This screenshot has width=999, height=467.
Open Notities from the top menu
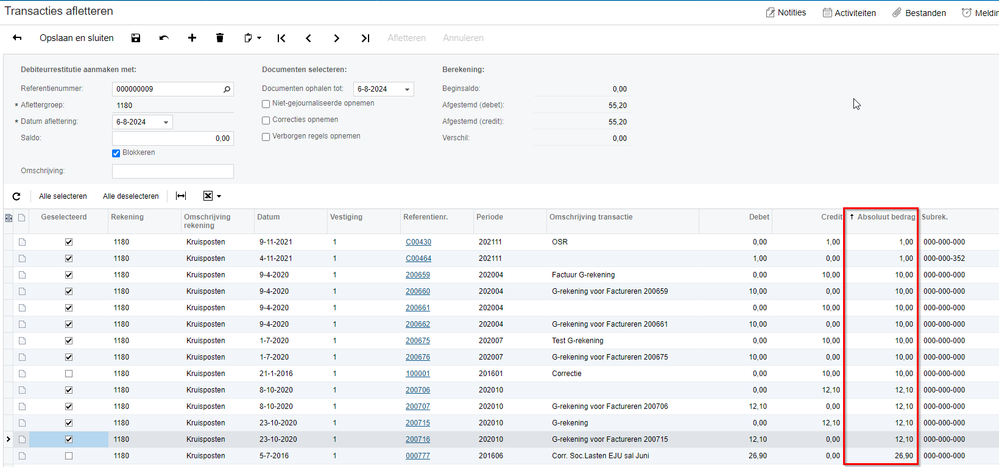tap(785, 13)
